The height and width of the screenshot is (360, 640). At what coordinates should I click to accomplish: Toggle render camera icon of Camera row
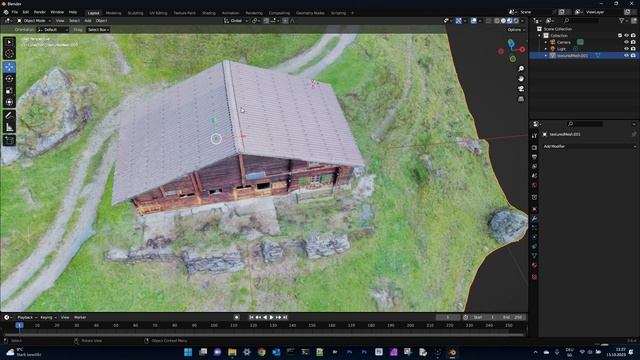coord(633,42)
